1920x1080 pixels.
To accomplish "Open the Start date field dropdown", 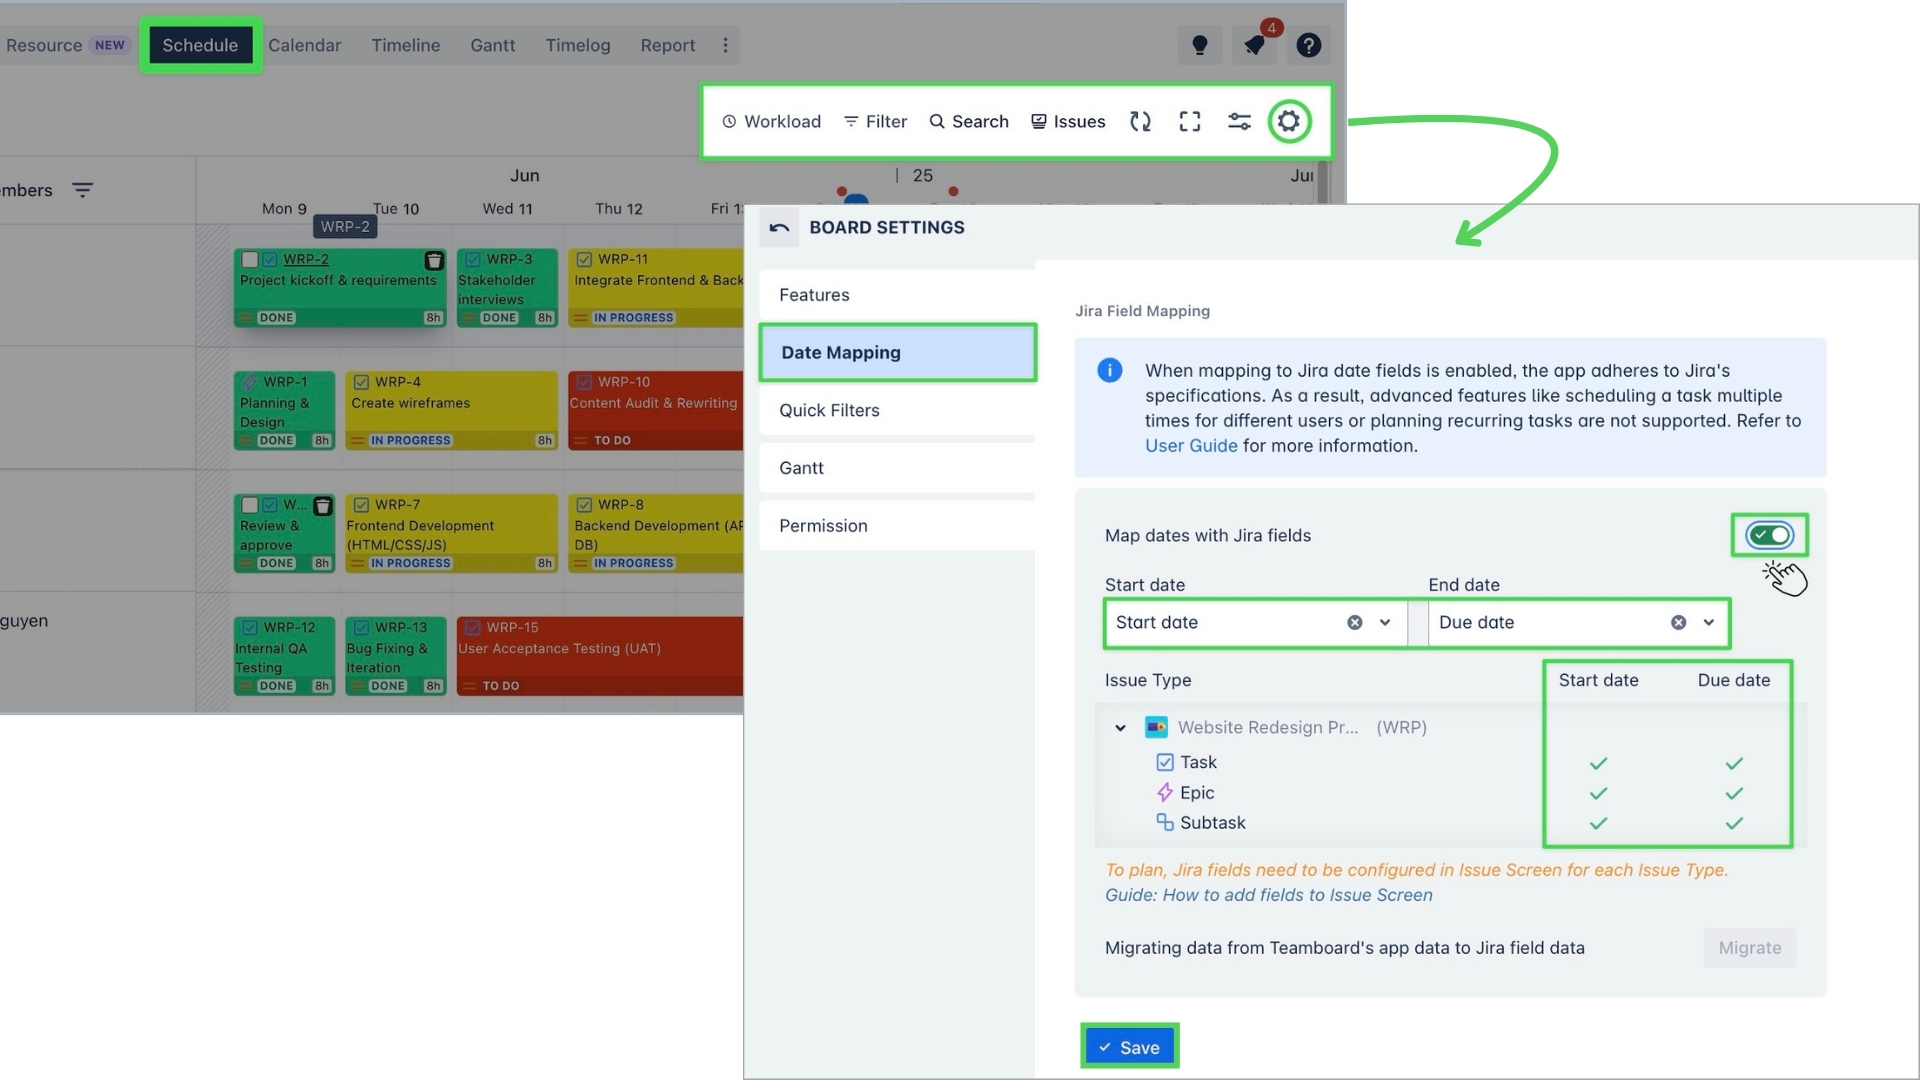I will (1385, 622).
